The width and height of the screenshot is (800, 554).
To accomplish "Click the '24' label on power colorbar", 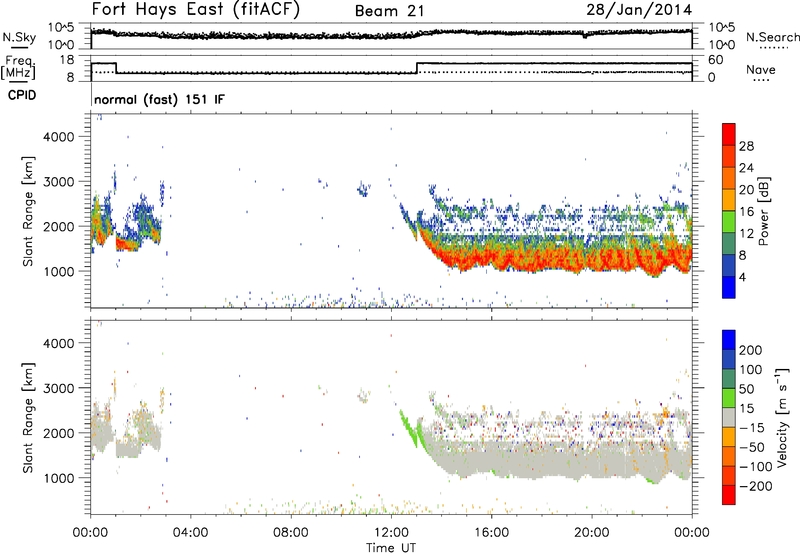I will coord(746,168).
